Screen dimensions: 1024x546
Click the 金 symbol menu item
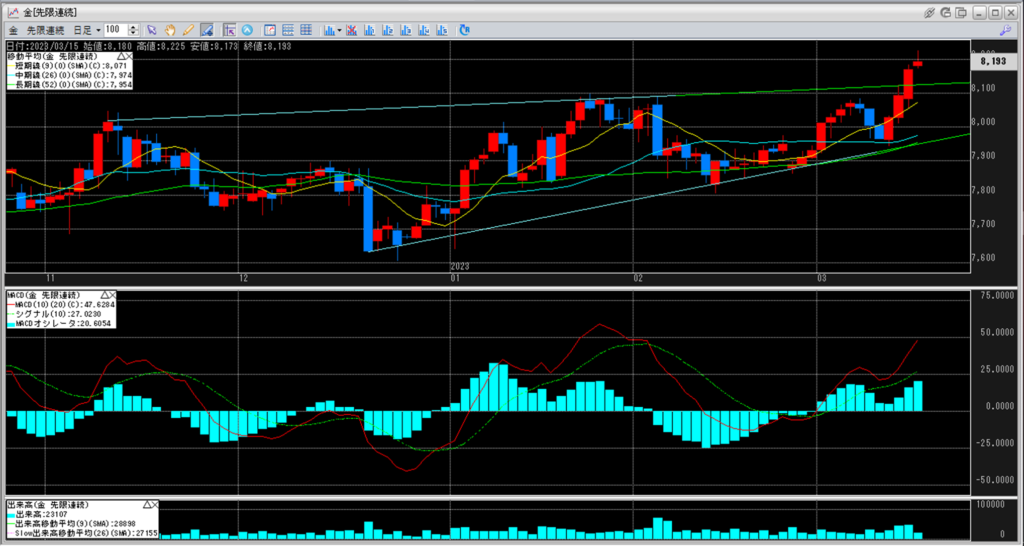click(12, 30)
